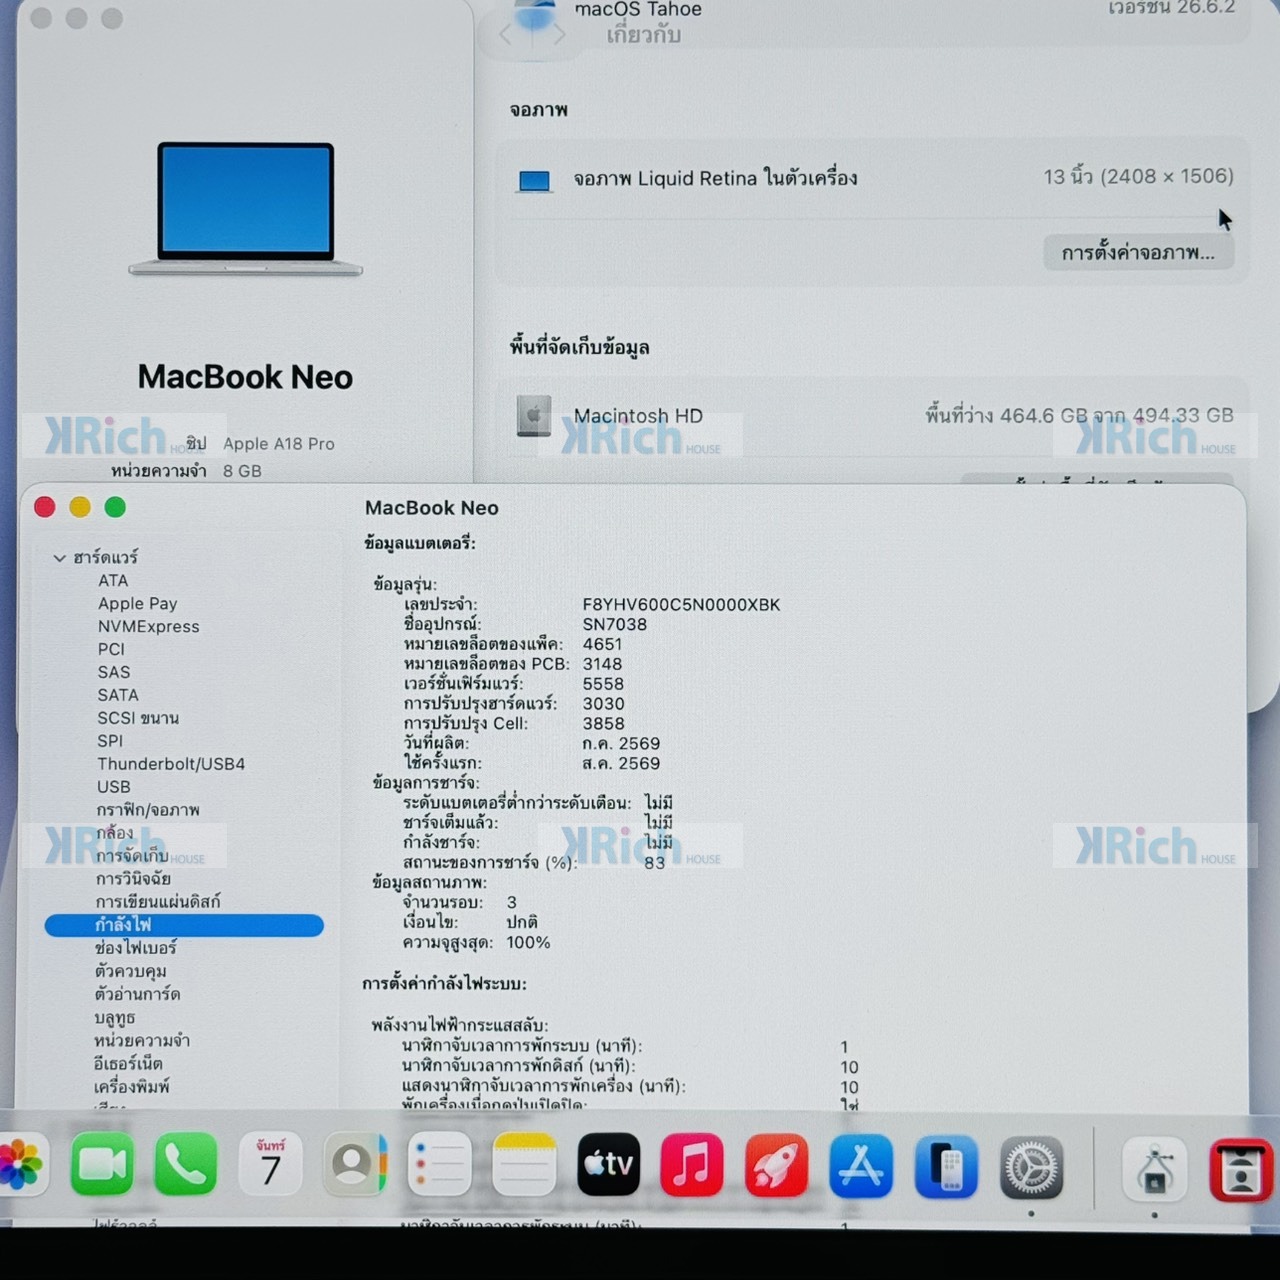Viewport: 1280px width, 1280px height.
Task: Select ช่องไฟเบอร์ fibre channel item
Action: click(135, 948)
